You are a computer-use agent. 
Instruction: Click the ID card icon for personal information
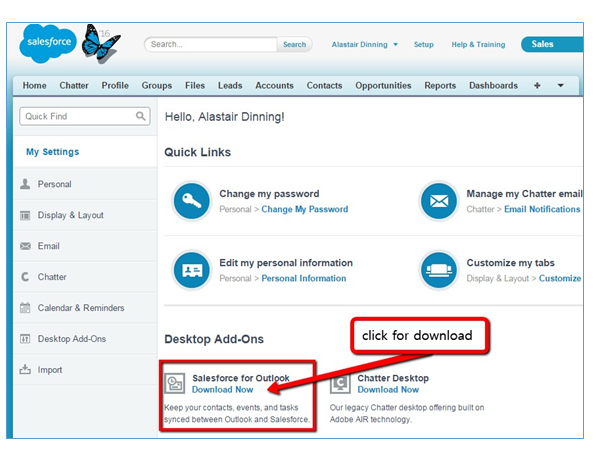pyautogui.click(x=192, y=270)
